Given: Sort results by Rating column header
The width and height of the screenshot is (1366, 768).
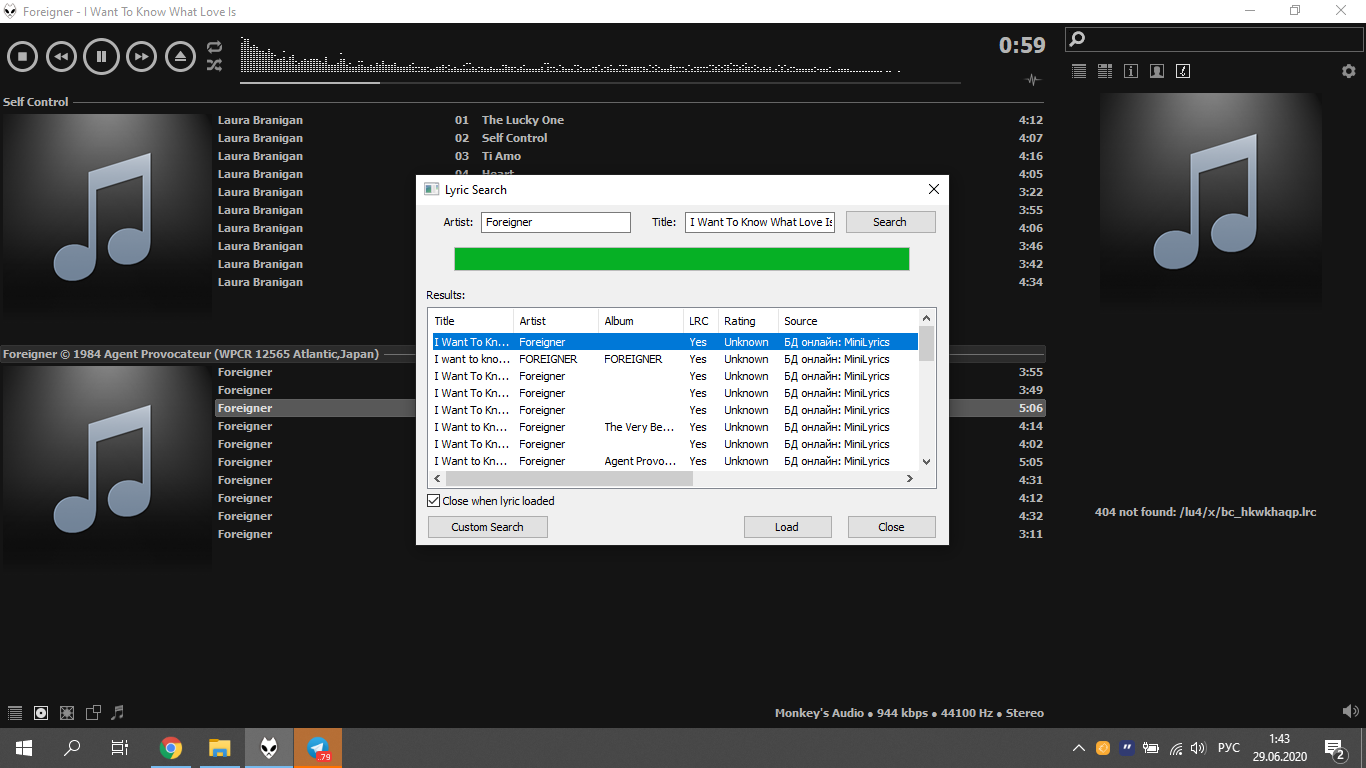Looking at the screenshot, I should pos(748,321).
